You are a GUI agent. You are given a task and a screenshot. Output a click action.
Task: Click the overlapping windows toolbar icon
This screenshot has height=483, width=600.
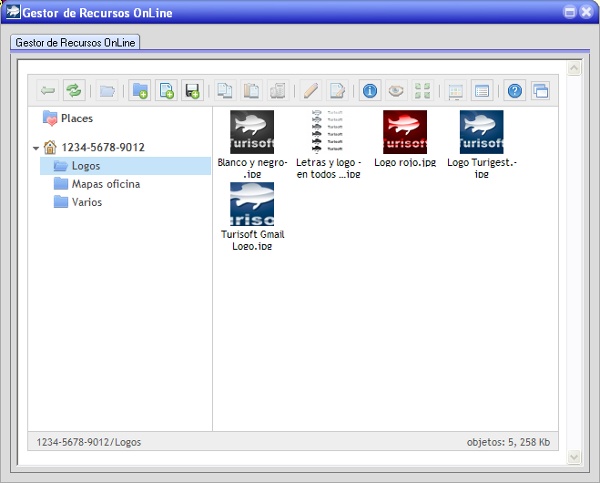click(x=541, y=91)
